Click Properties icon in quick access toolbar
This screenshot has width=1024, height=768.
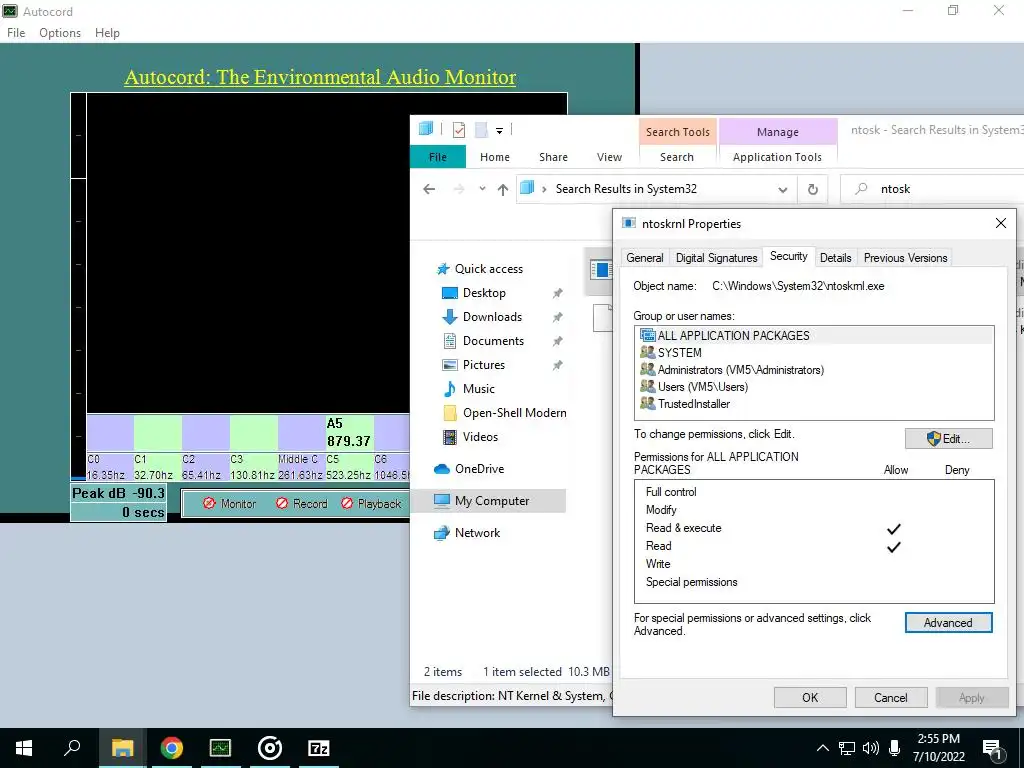pyautogui.click(x=459, y=130)
